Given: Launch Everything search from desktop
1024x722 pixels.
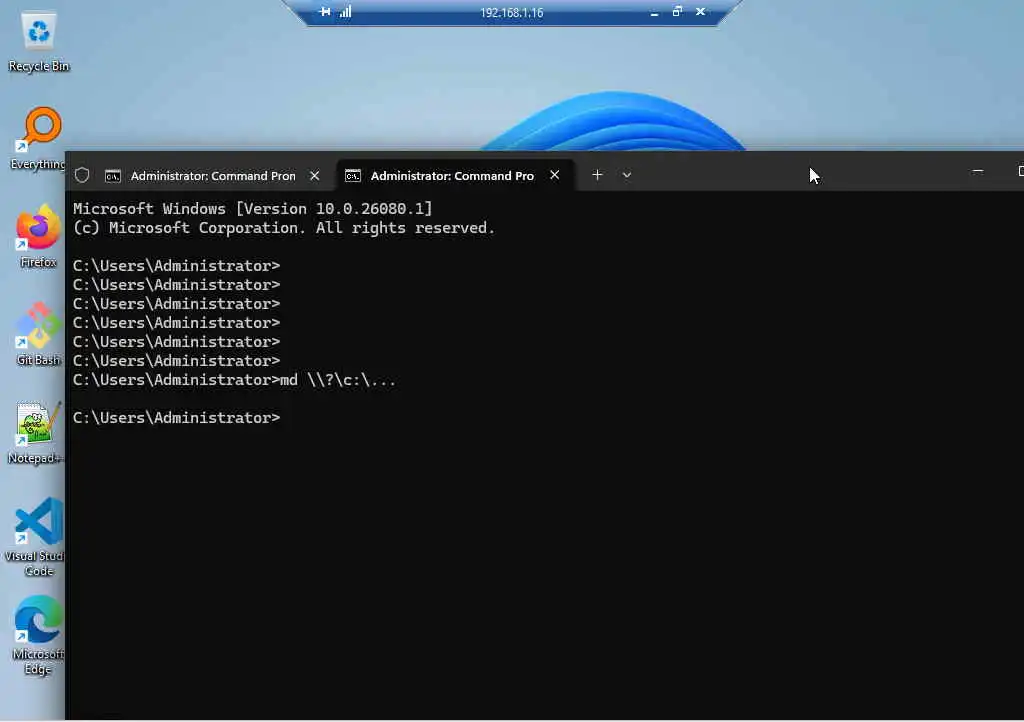Looking at the screenshot, I should point(39,139).
